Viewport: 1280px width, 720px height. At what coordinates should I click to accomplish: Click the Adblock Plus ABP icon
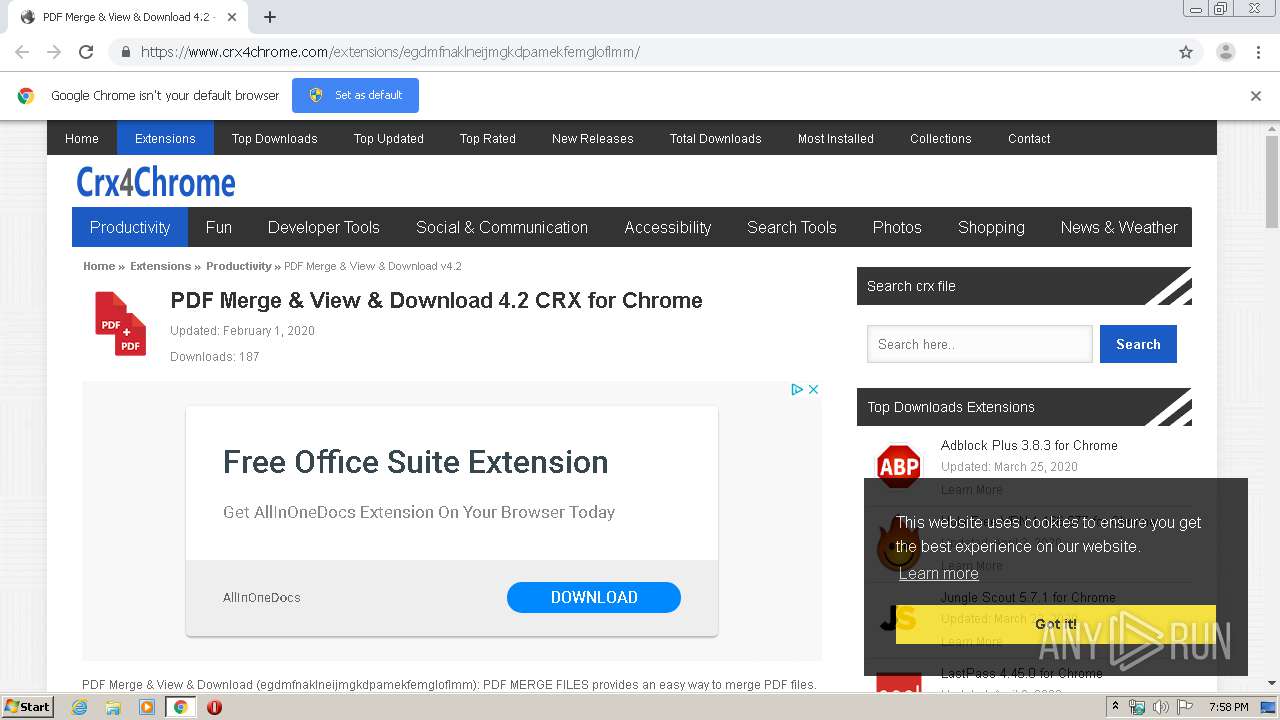[x=898, y=466]
